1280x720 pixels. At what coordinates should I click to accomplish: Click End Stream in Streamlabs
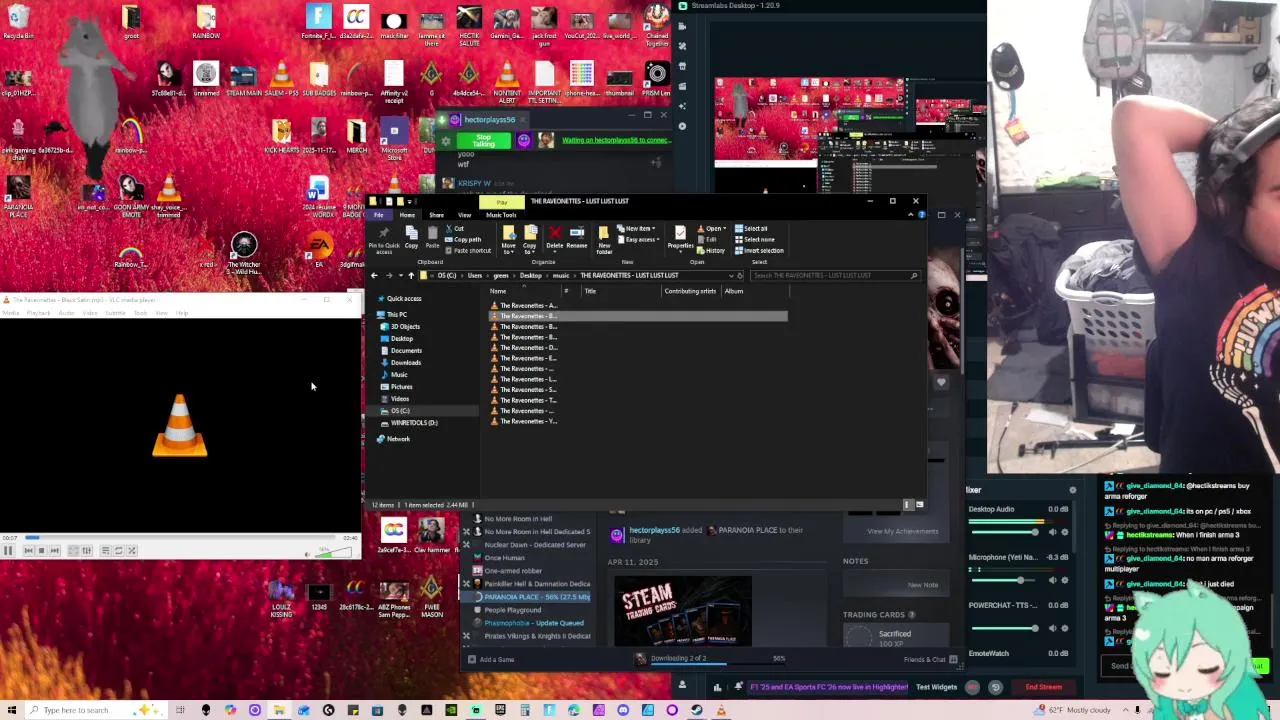point(1043,687)
